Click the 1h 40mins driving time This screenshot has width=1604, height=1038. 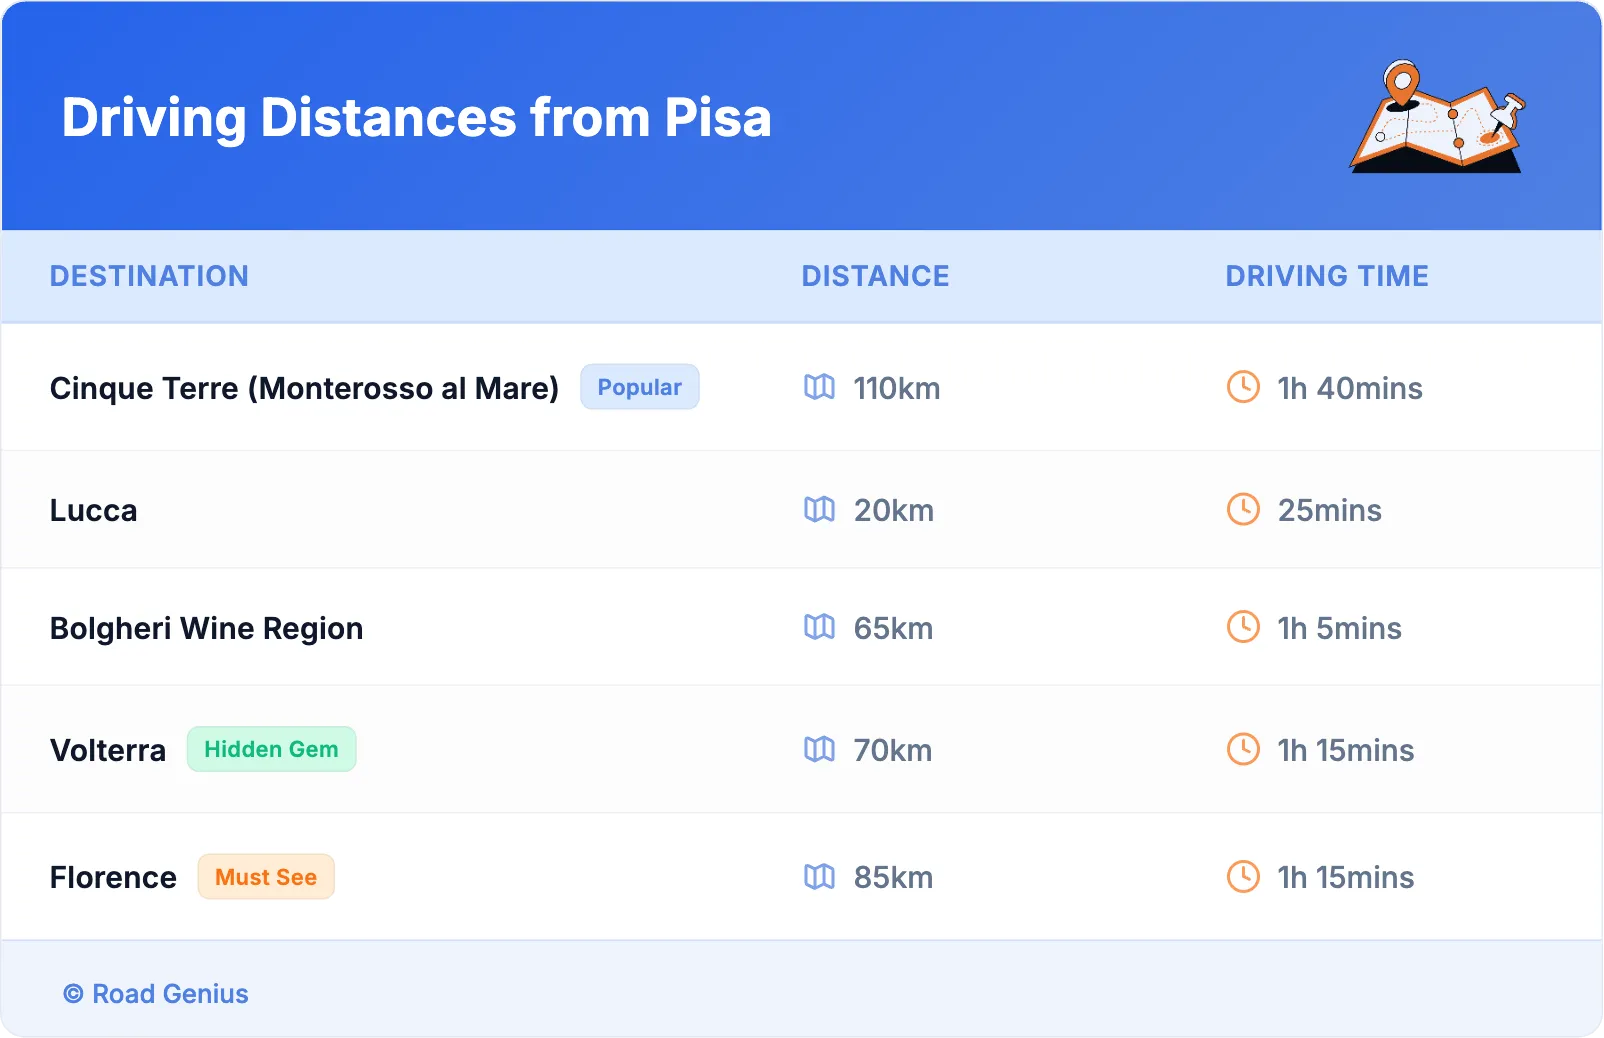(1350, 388)
